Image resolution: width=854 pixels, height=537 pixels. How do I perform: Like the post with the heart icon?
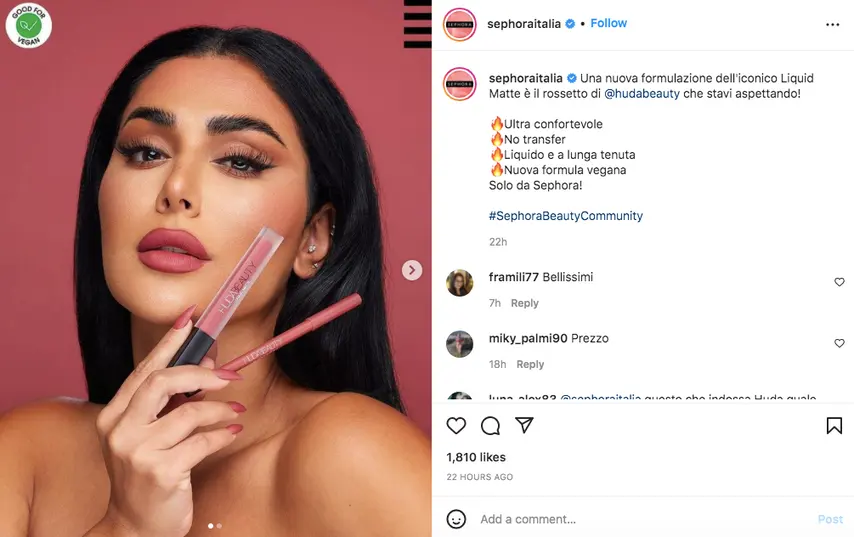click(x=456, y=425)
